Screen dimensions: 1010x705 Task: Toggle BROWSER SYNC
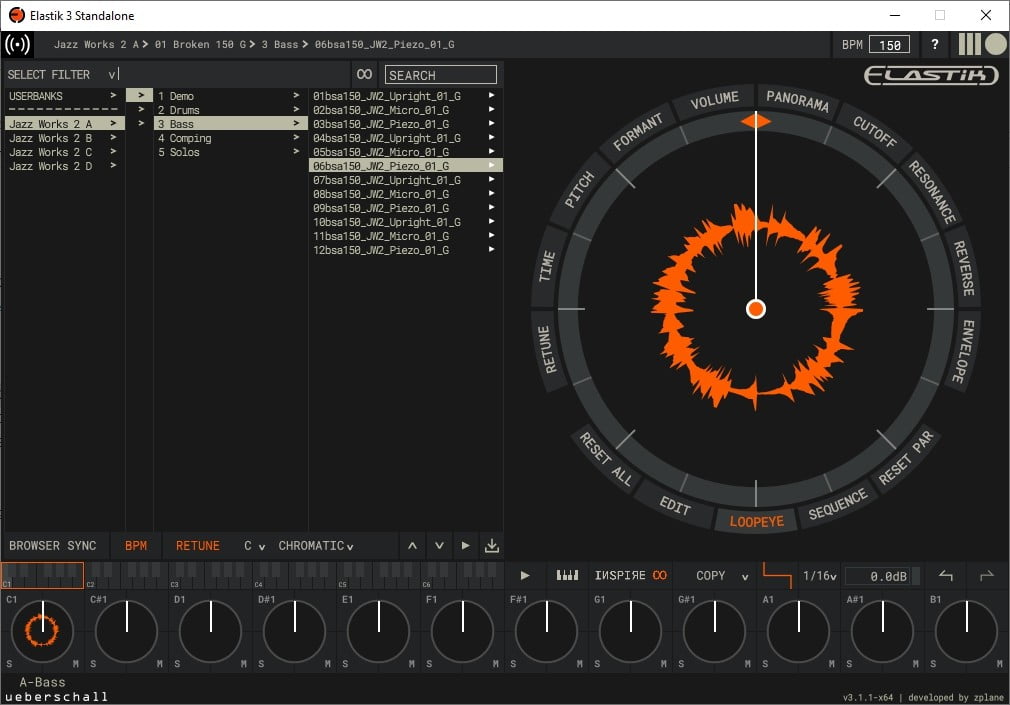point(52,546)
